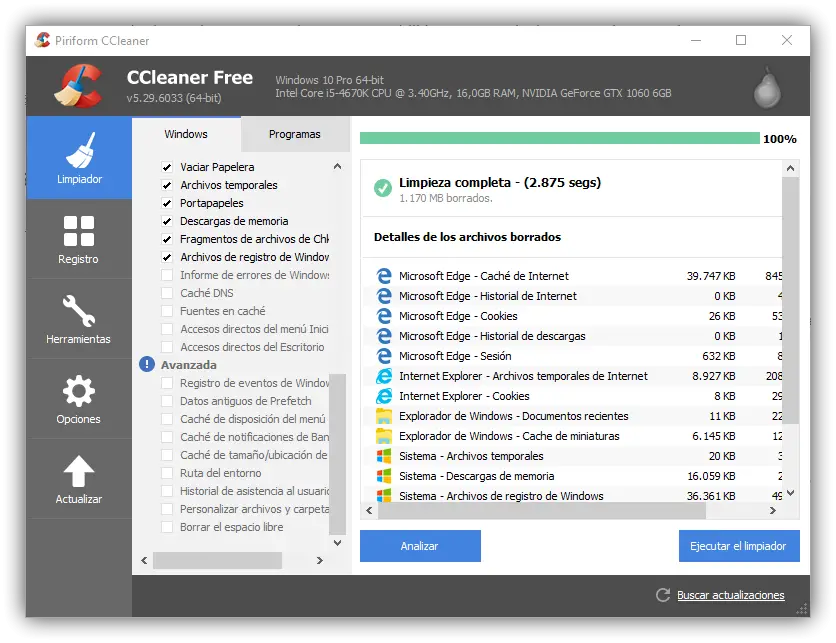Click the Windows icon for Archivos de registro
Image resolution: width=836 pixels, height=643 pixels.
coord(383,495)
